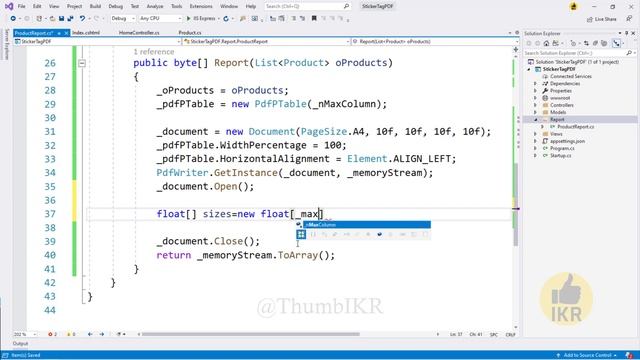Click the Live Share button

pyautogui.click(x=602, y=19)
